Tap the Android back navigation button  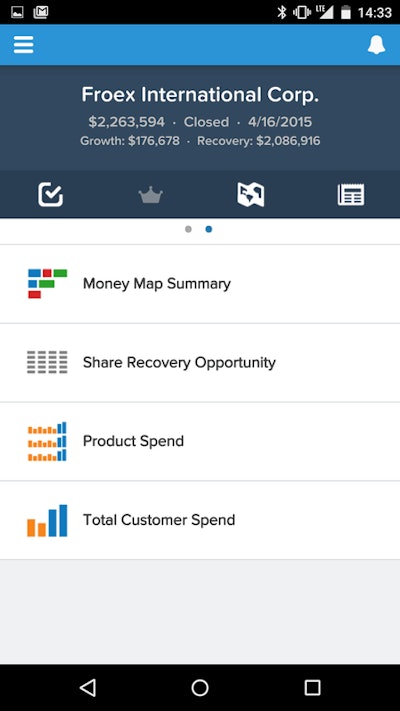tap(88, 687)
